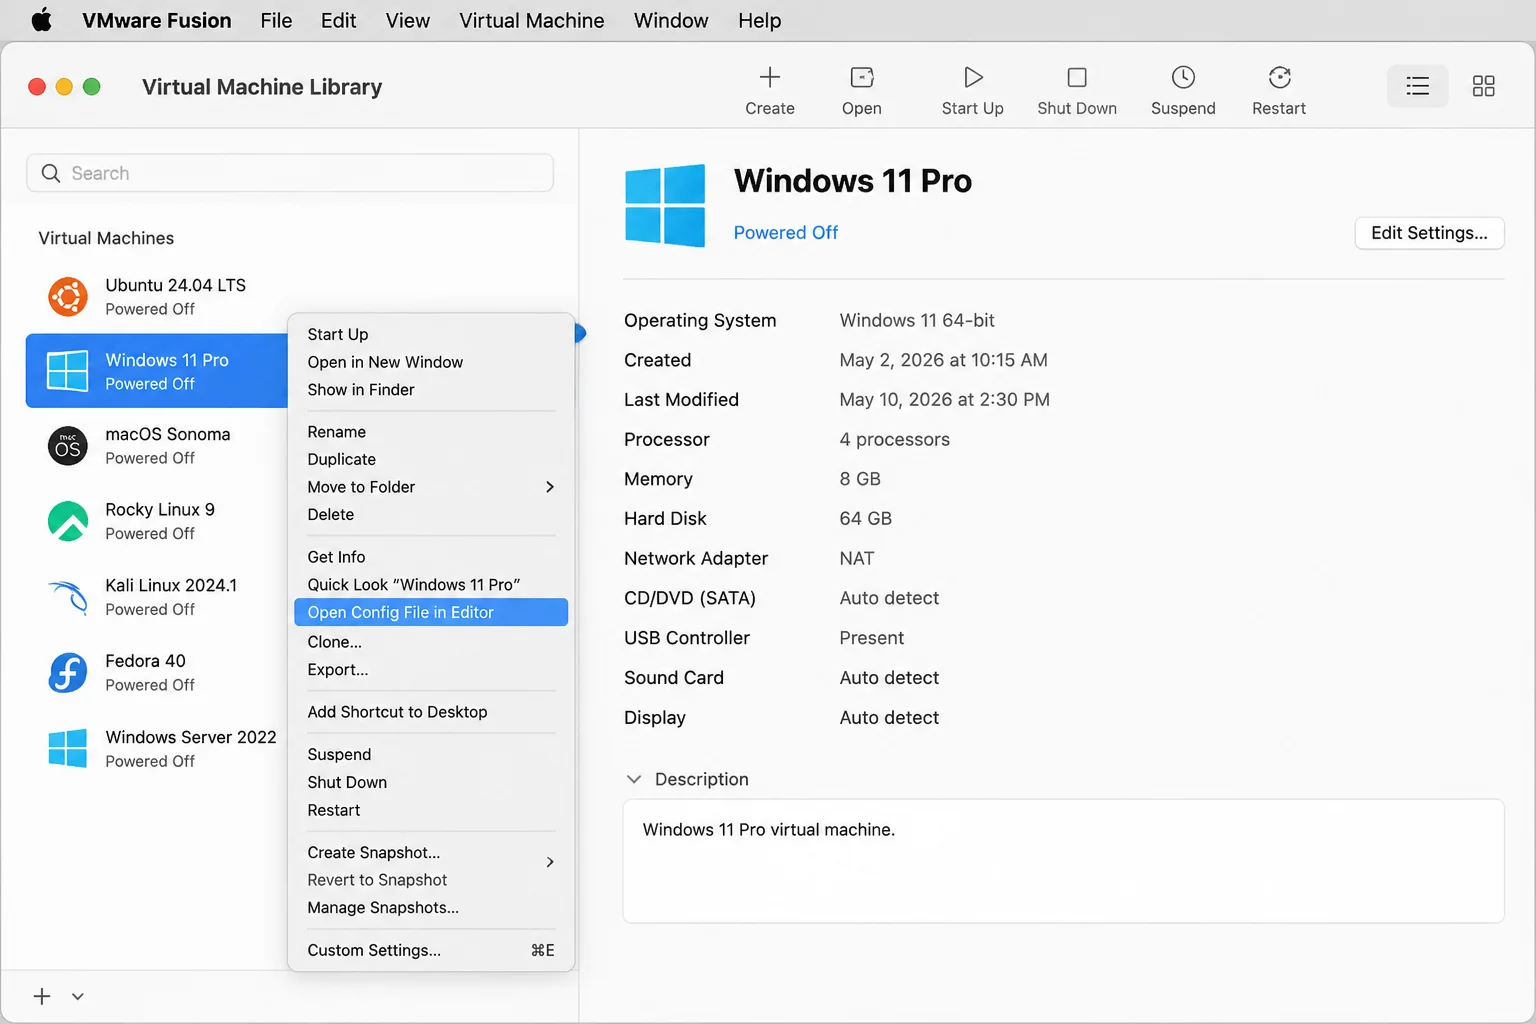Open the File menu

(276, 20)
